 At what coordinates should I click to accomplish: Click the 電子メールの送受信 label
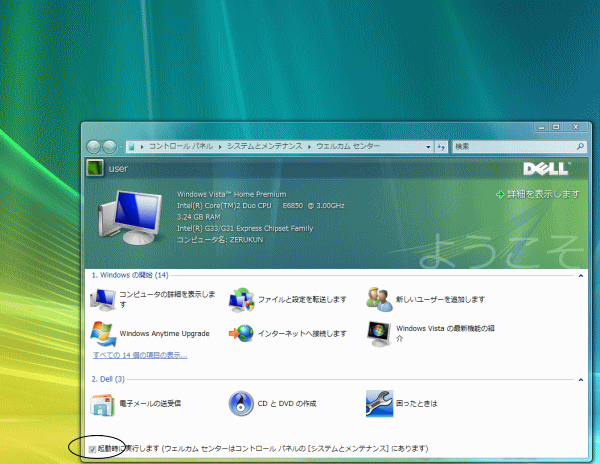[150, 404]
